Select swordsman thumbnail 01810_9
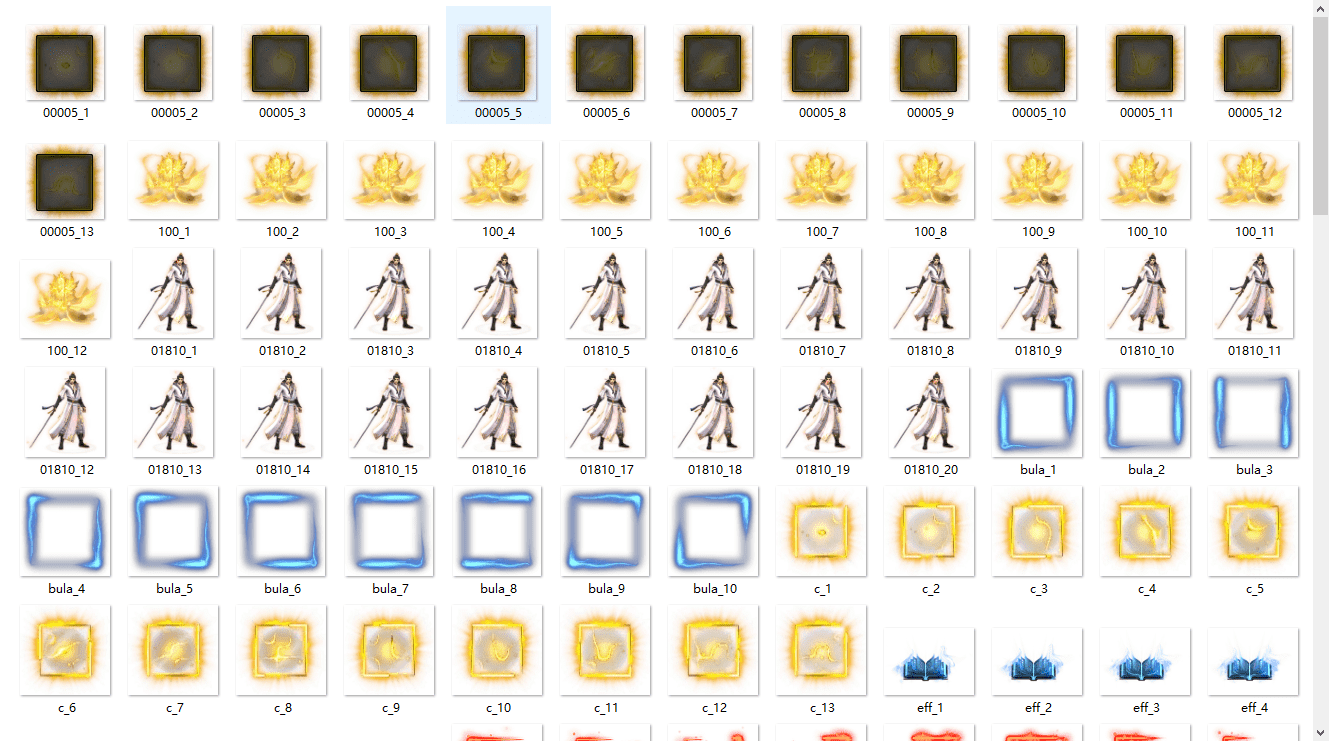The width and height of the screenshot is (1329, 741). pos(1037,293)
